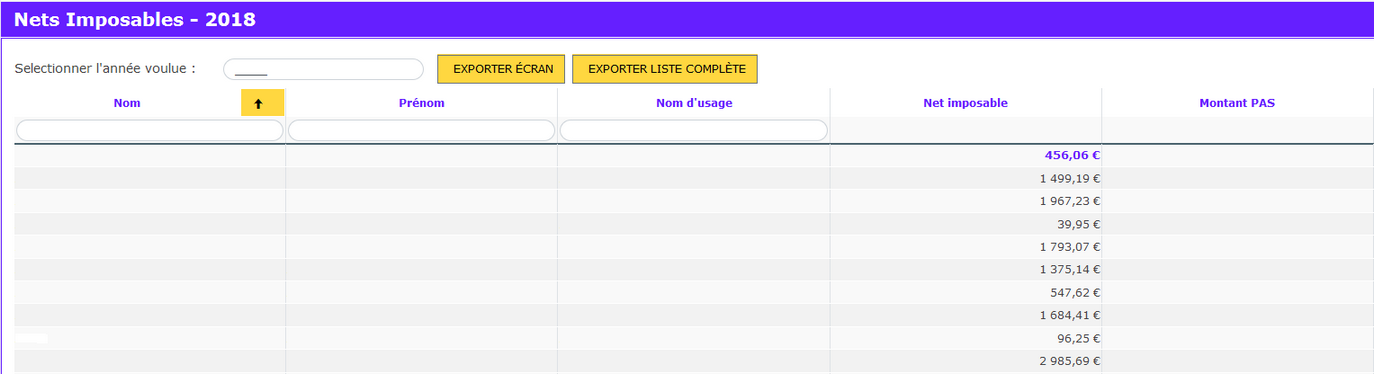This screenshot has height=374, width=1374.
Task: Select the row with 456,06 € amount
Action: pyautogui.click(x=694, y=156)
